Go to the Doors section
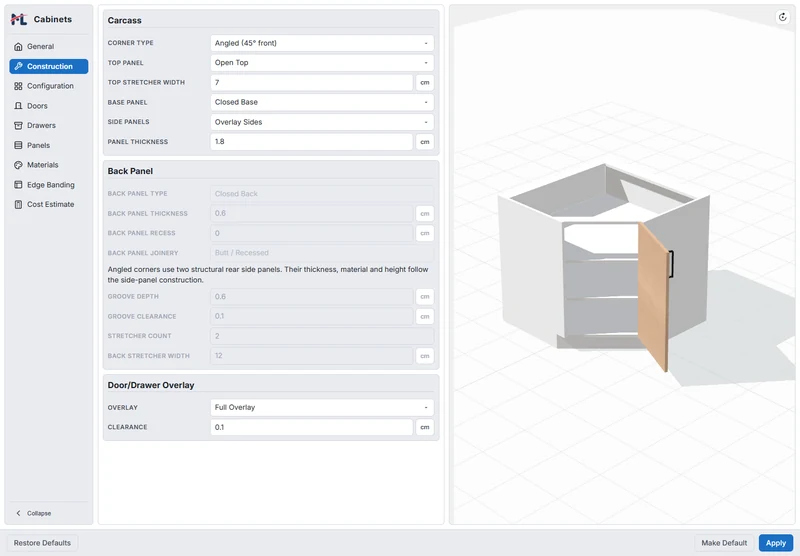 tap(48, 106)
